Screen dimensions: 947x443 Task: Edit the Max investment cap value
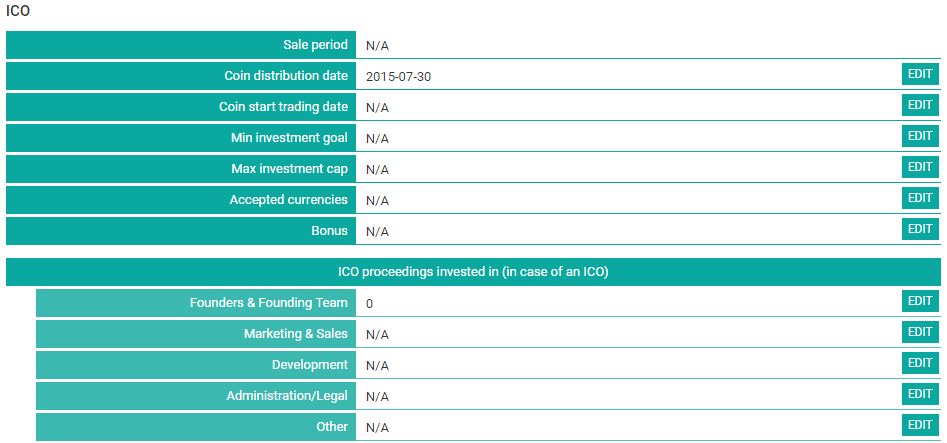pos(920,167)
